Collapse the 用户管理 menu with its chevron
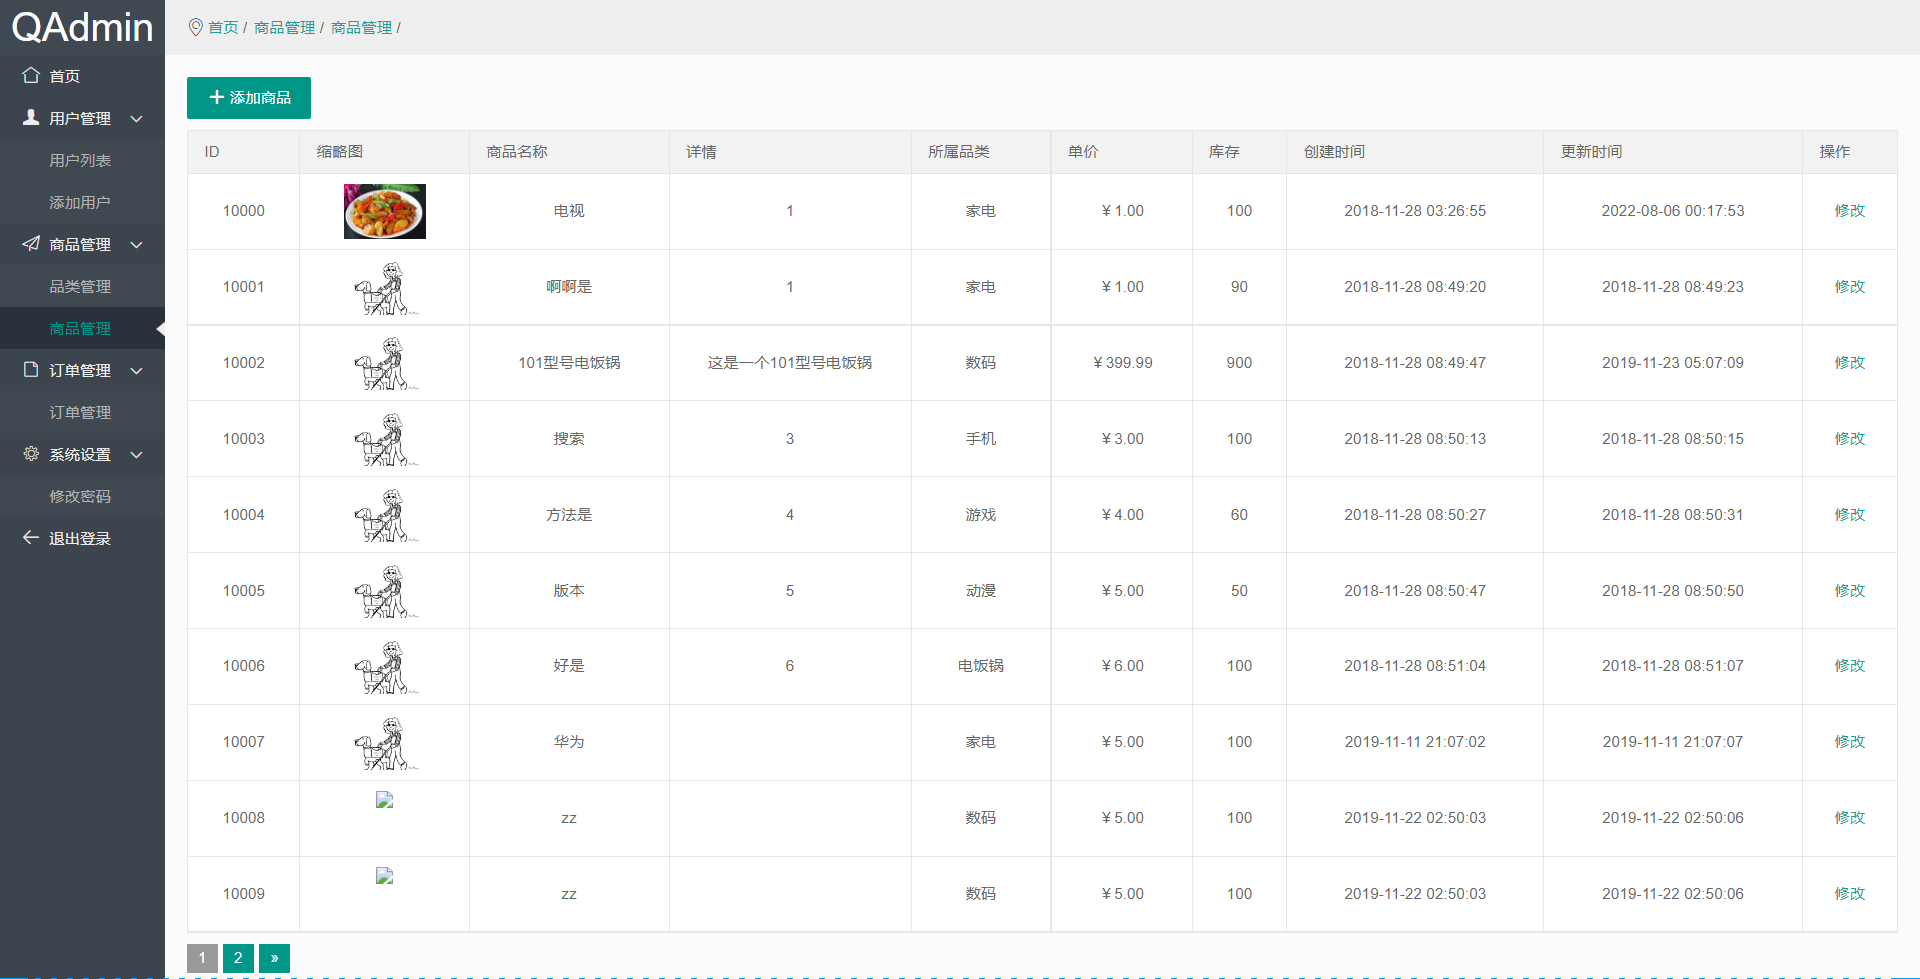 [137, 118]
